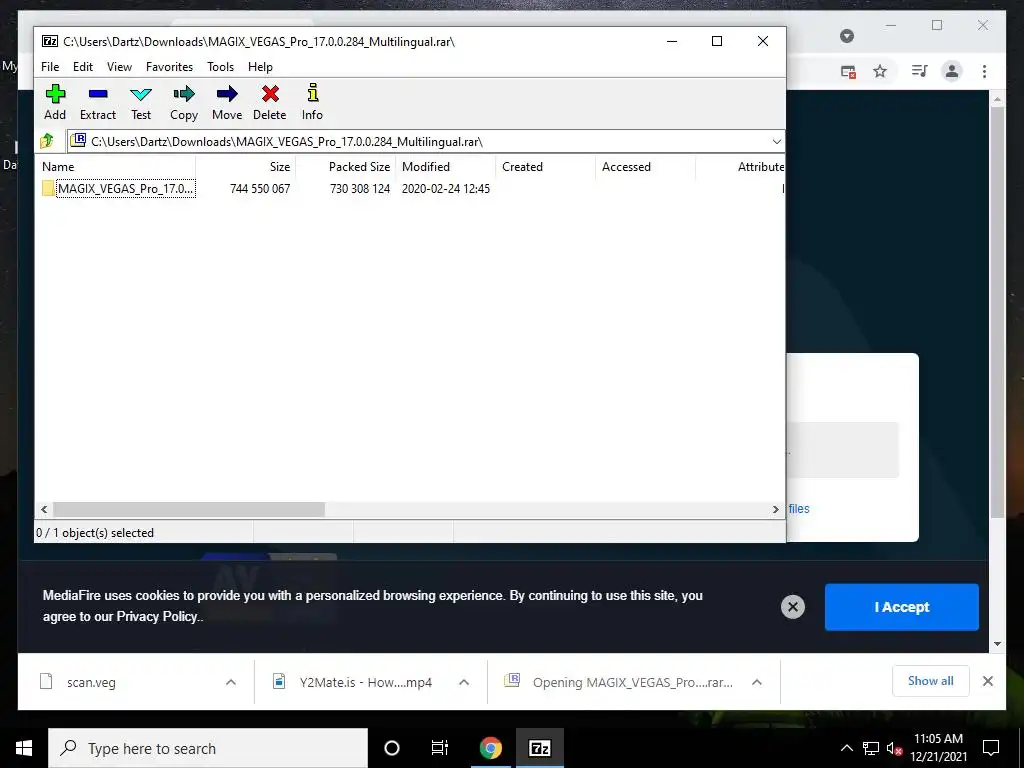The width and height of the screenshot is (1024, 768).
Task: Open the Chrome profile avatar icon
Action: click(952, 71)
